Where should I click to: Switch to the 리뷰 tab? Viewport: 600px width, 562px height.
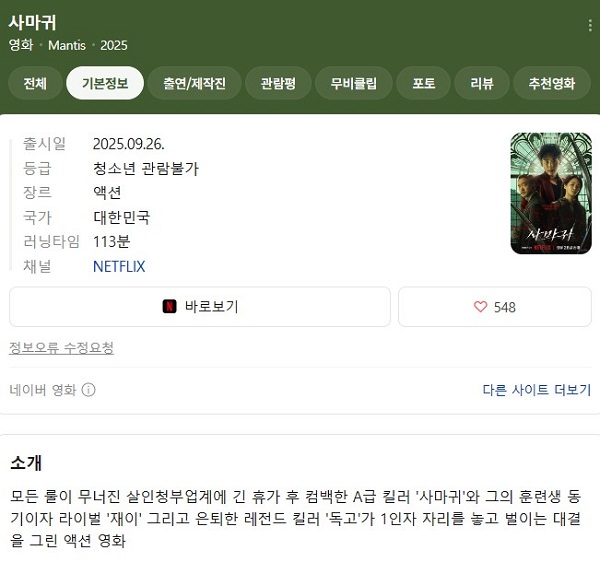pyautogui.click(x=482, y=83)
